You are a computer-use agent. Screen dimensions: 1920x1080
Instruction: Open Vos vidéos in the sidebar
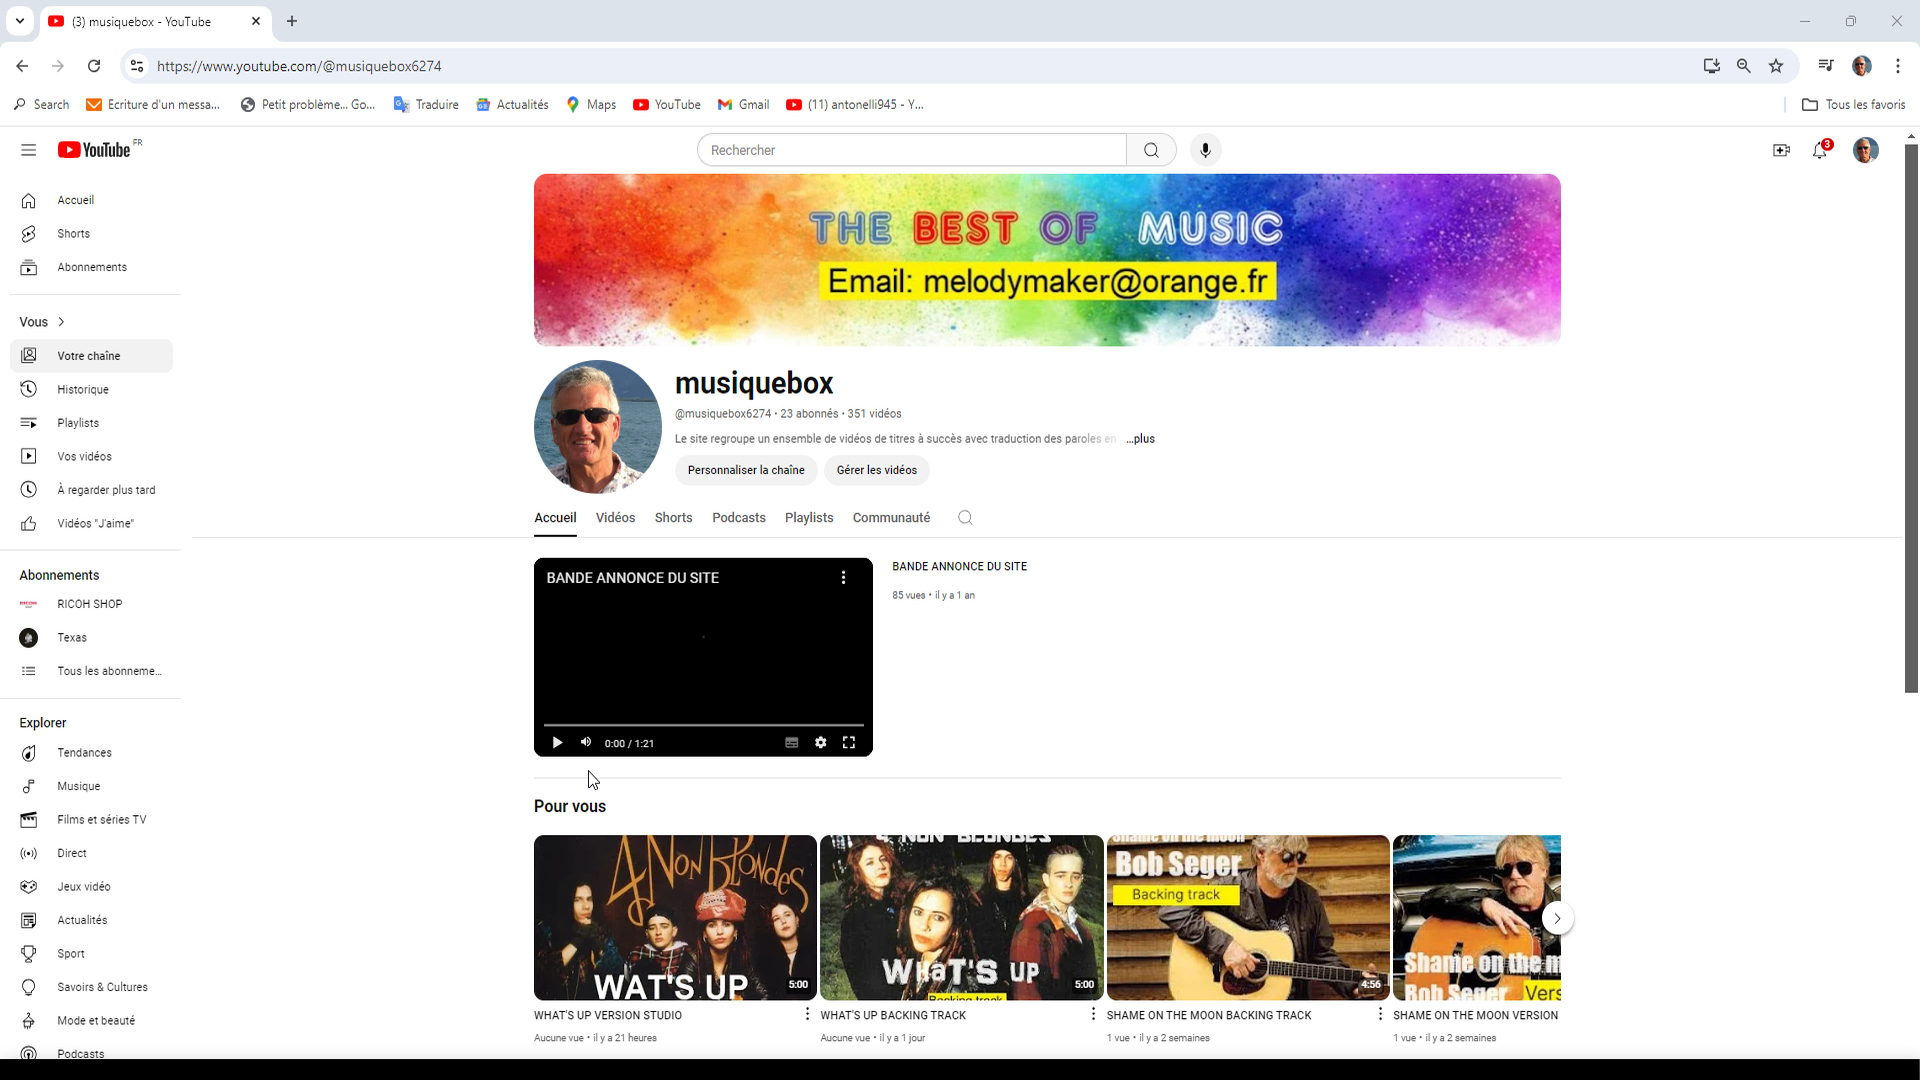tap(91, 456)
